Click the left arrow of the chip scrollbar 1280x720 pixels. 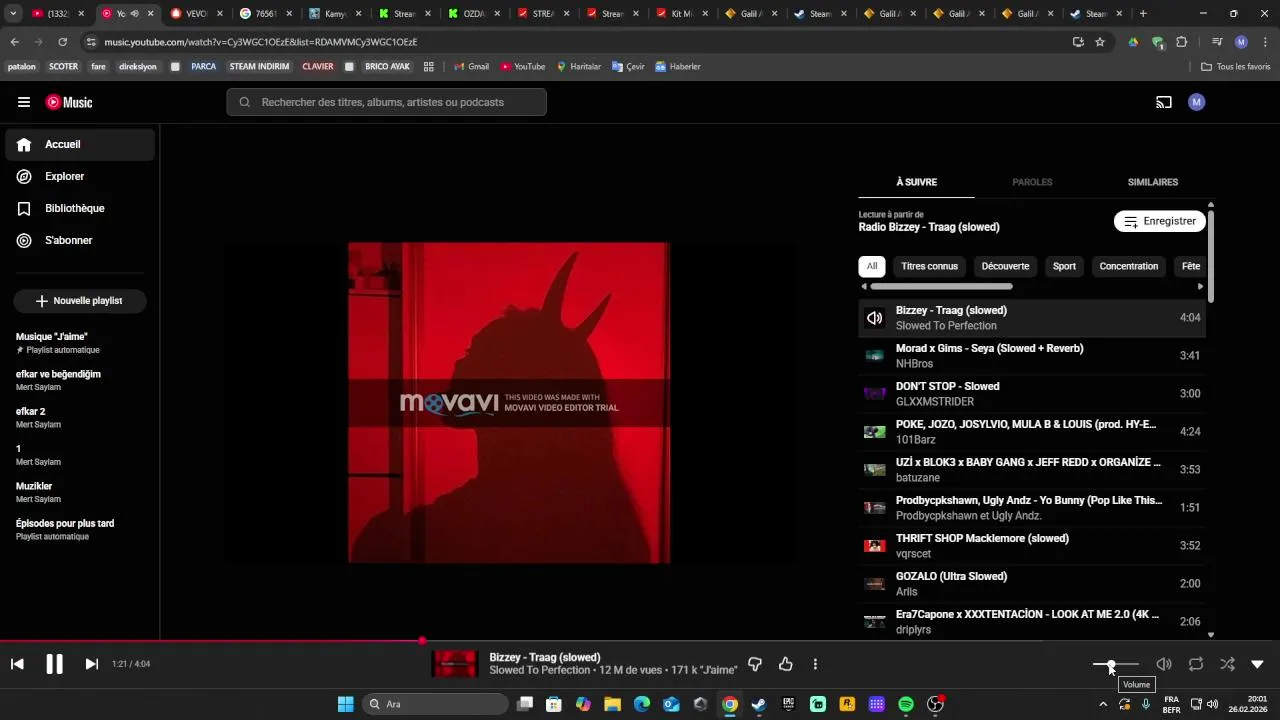coord(864,287)
